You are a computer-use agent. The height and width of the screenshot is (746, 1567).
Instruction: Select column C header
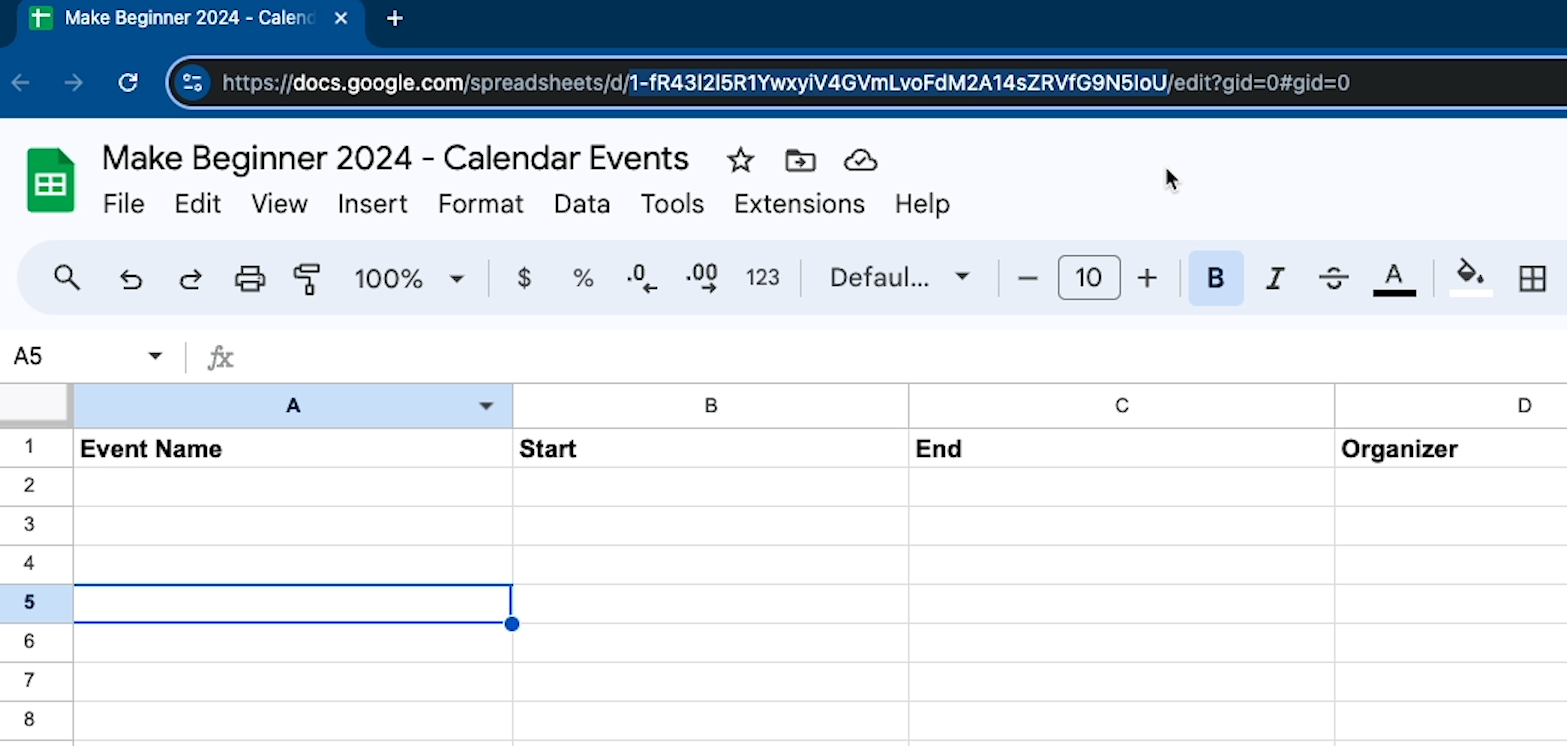click(1122, 406)
